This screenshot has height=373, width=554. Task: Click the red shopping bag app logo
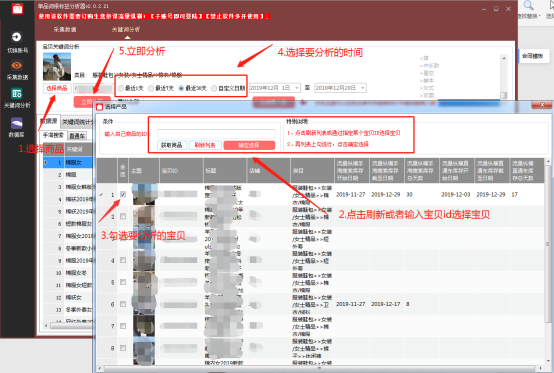pos(17,8)
